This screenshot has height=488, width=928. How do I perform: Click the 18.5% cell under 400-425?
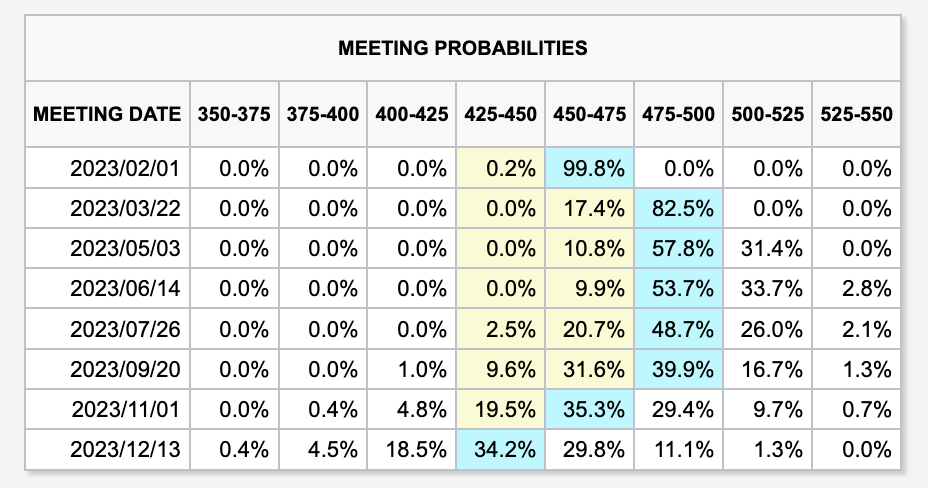point(411,449)
